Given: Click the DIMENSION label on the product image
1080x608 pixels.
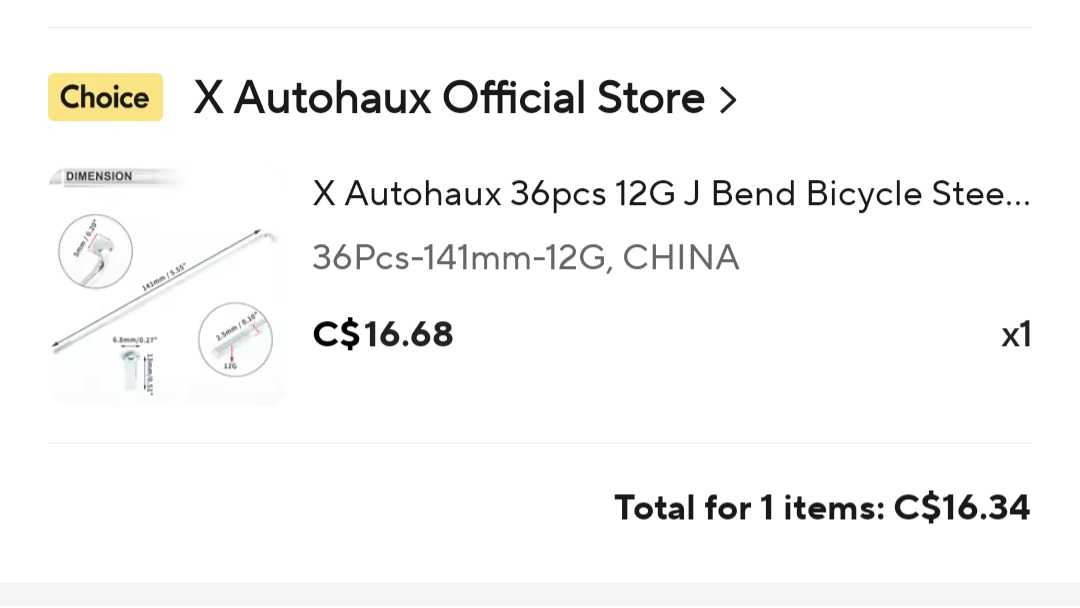Looking at the screenshot, I should click(99, 177).
